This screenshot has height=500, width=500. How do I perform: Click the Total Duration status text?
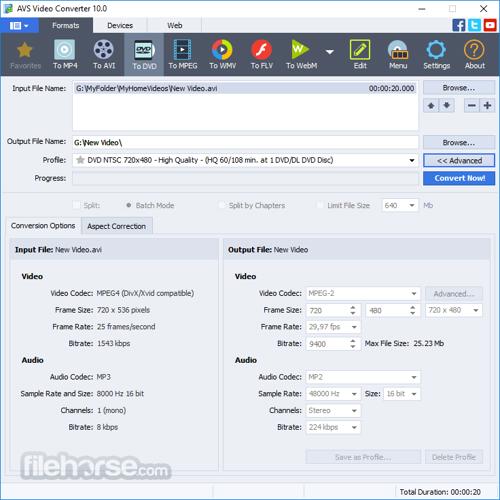tap(440, 492)
